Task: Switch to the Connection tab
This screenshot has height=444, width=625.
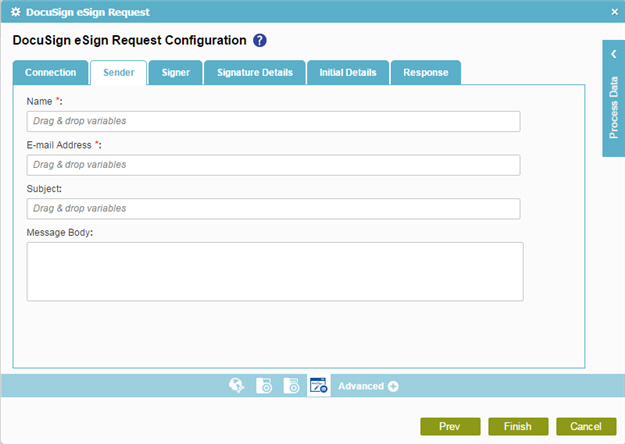Action: (x=50, y=73)
